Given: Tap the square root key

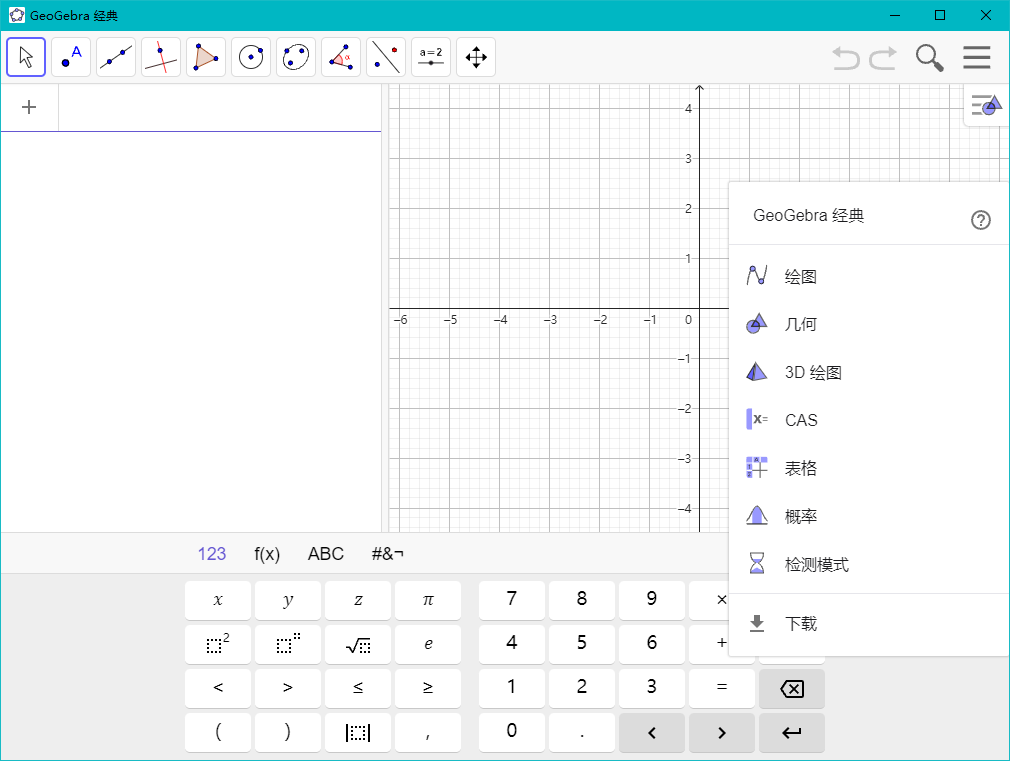Looking at the screenshot, I should pos(358,644).
